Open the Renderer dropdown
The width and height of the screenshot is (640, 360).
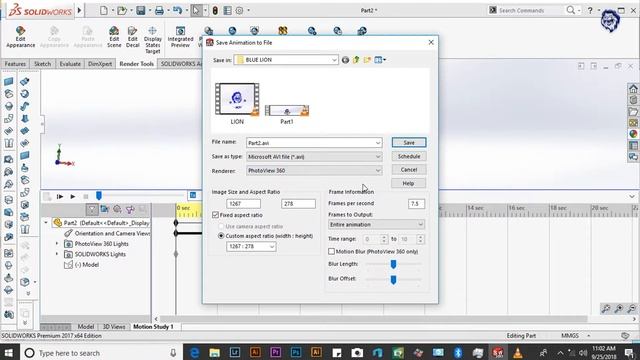378,171
